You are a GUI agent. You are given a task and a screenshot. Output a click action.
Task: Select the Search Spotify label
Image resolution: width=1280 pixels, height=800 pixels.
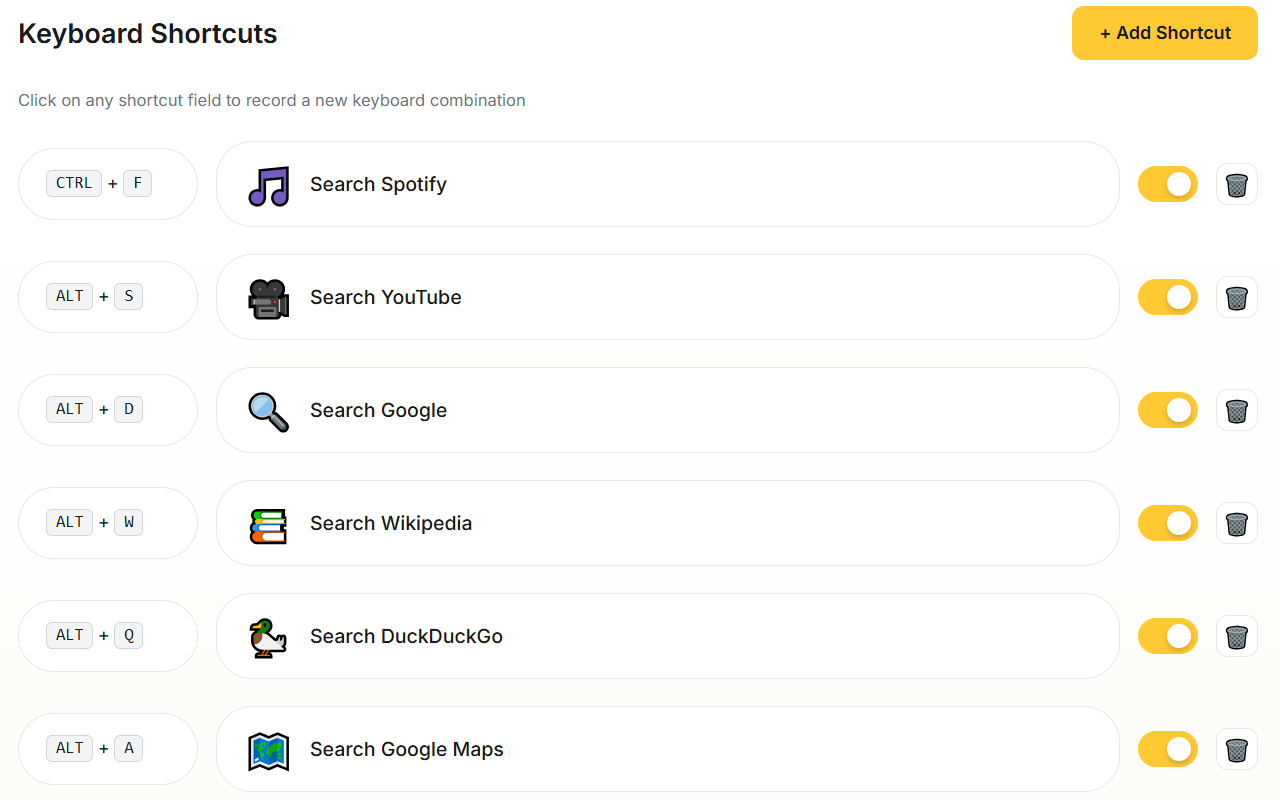coord(378,184)
